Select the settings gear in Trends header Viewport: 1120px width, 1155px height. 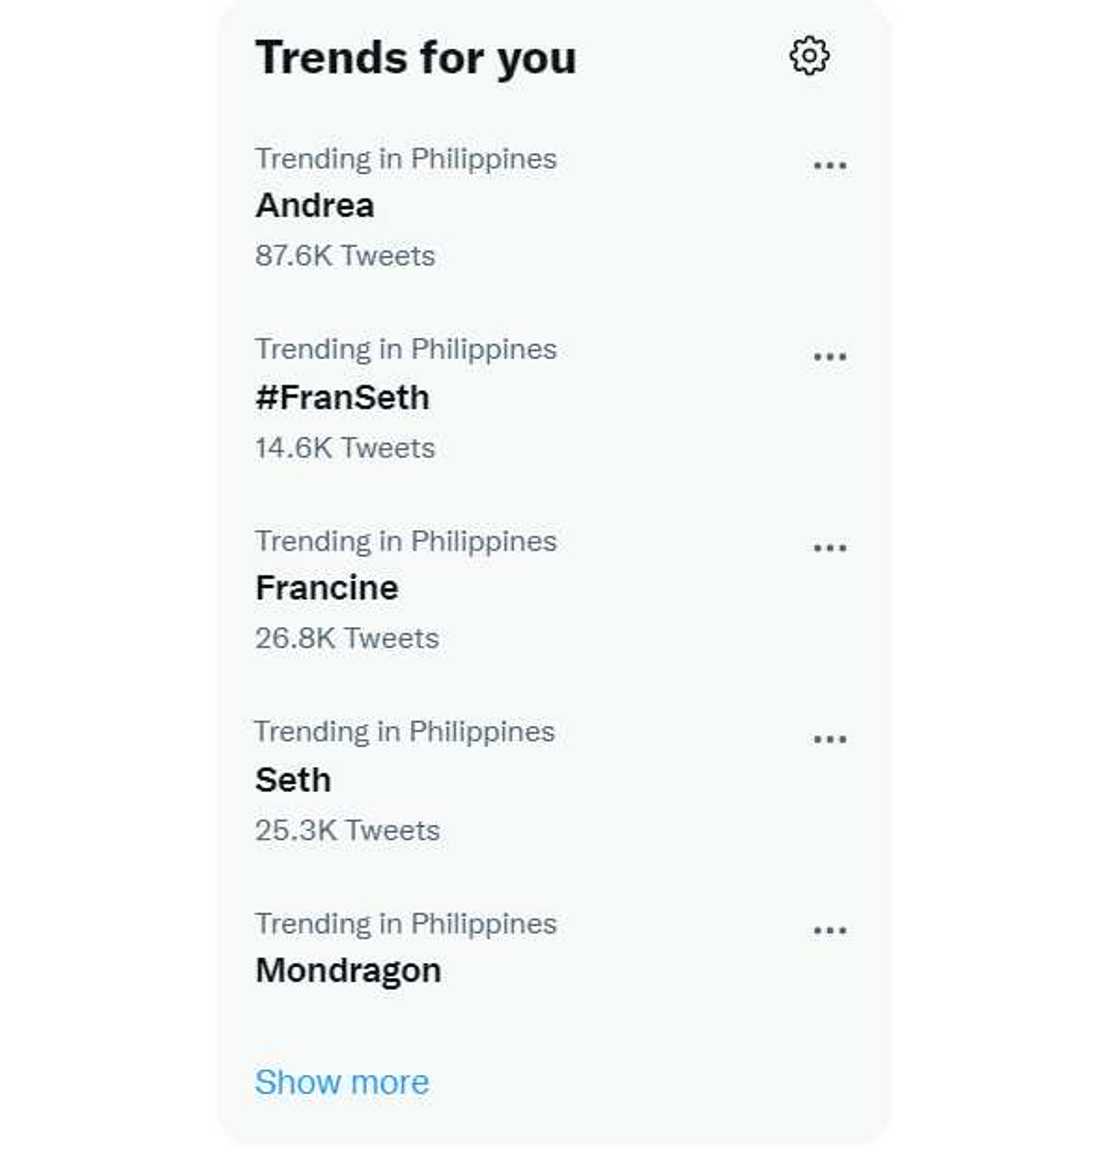tap(810, 57)
